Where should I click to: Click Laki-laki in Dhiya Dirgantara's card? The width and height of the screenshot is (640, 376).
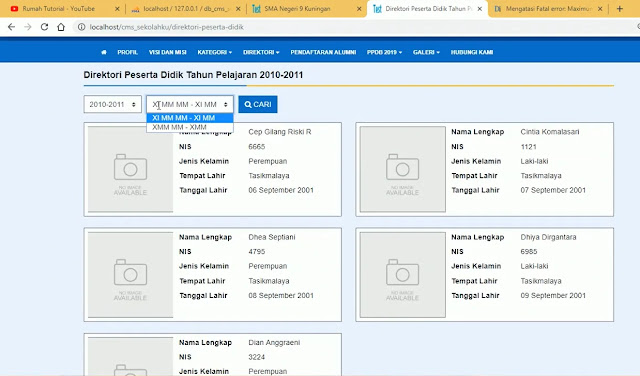click(534, 266)
